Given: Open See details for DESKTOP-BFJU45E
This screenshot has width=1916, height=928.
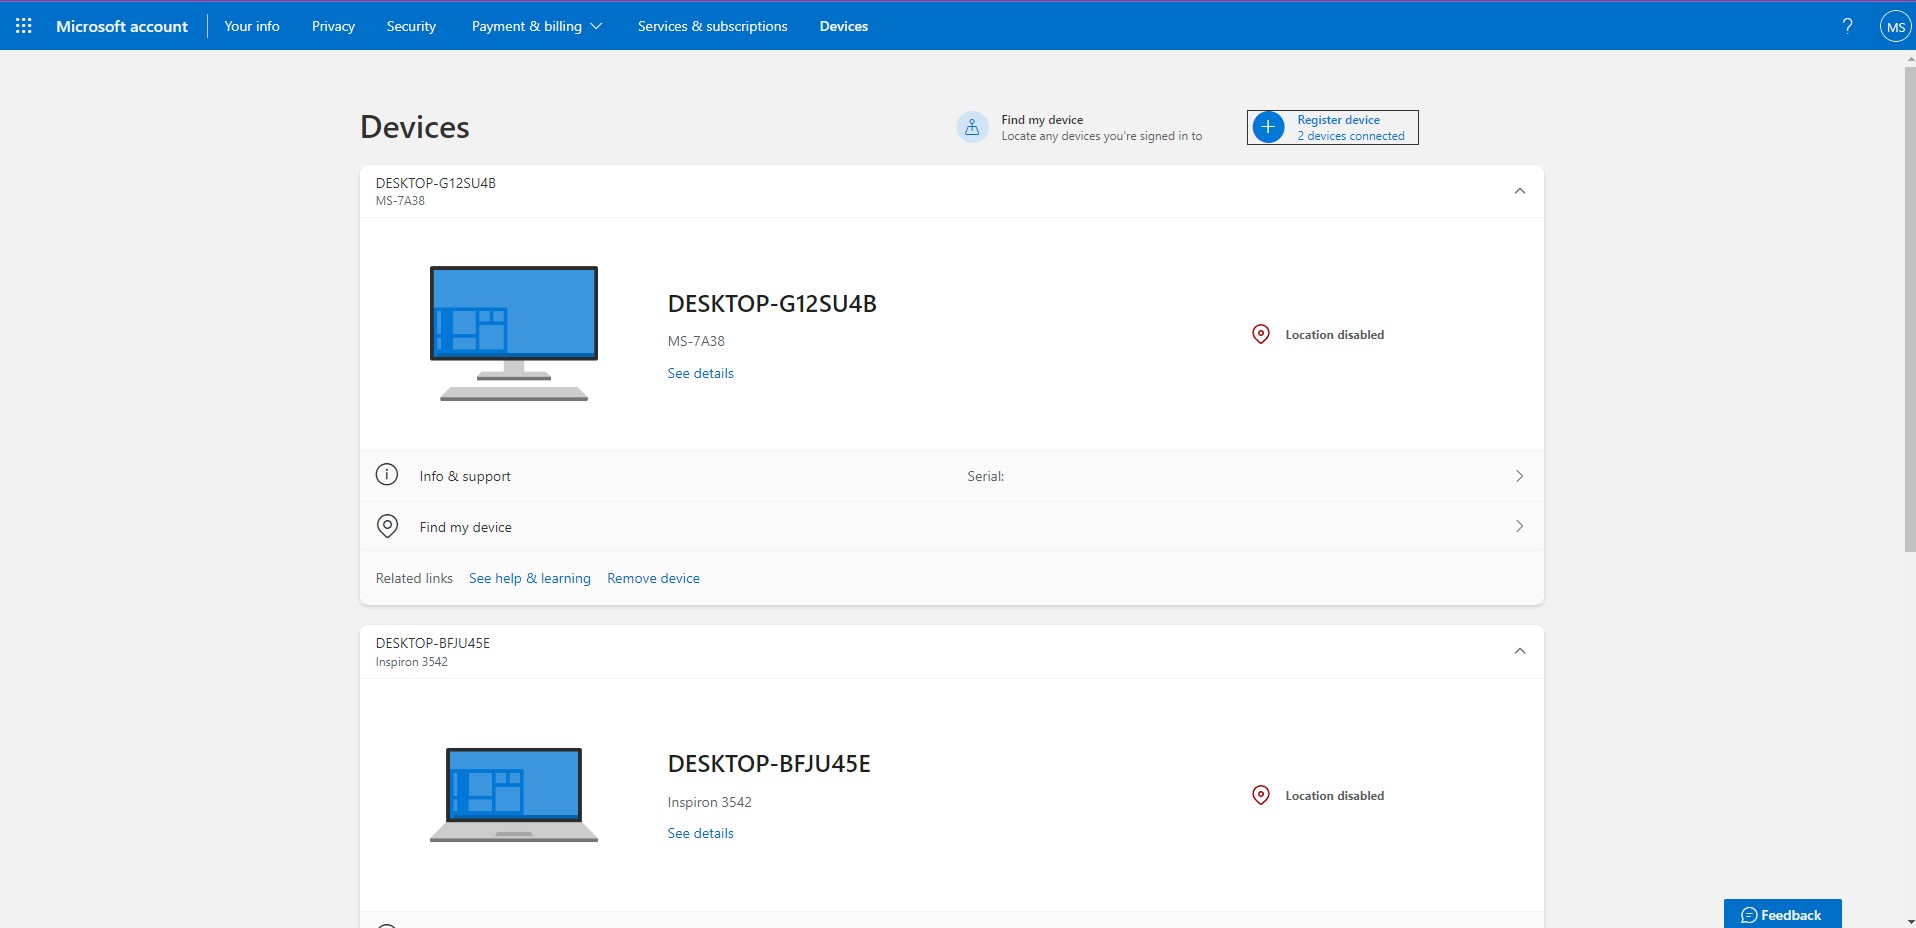Looking at the screenshot, I should click(701, 833).
